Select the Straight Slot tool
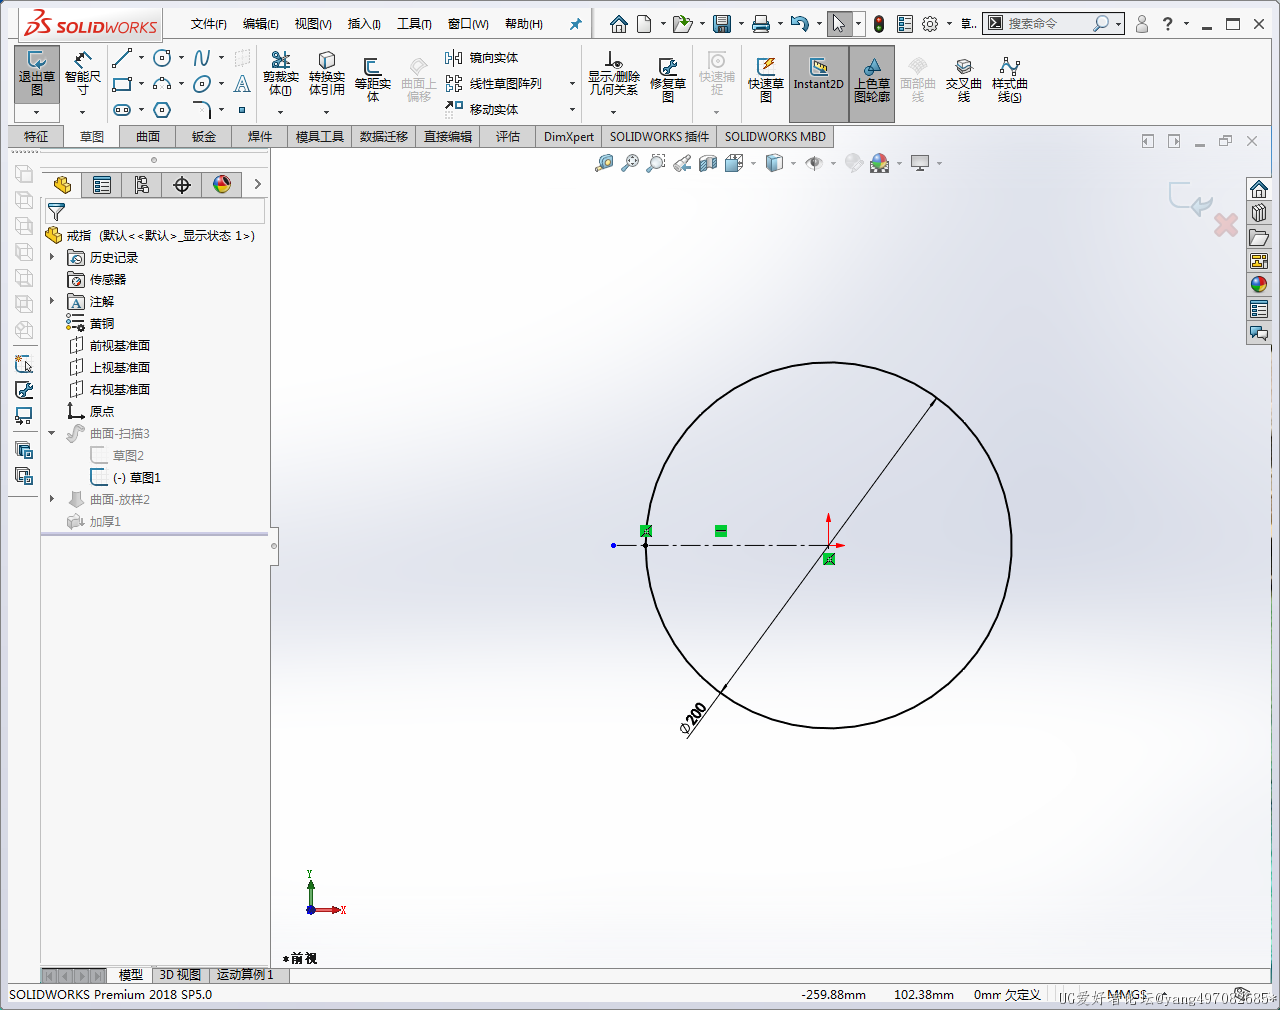 [x=122, y=110]
